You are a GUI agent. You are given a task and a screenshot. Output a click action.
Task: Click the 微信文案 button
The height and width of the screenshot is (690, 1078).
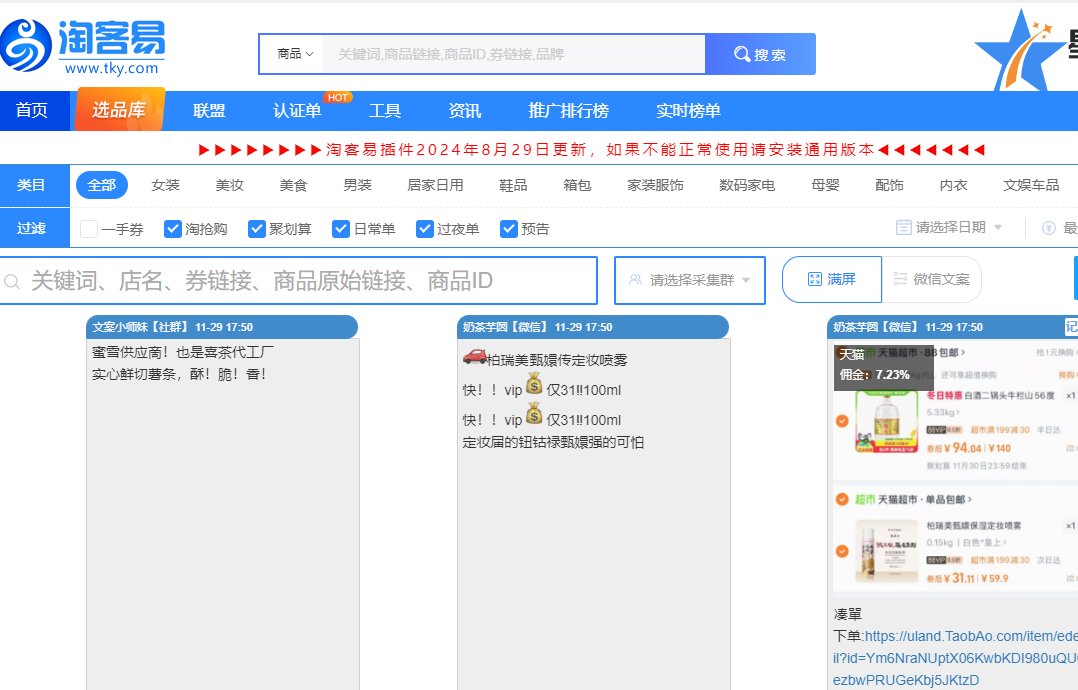click(932, 279)
